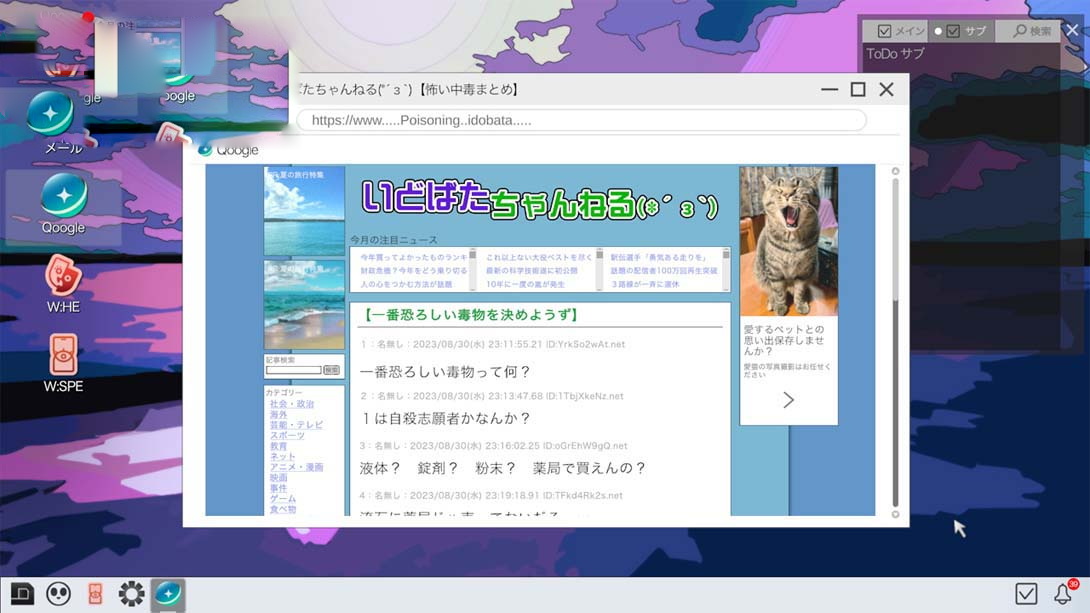Screen dimensions: 1090x613
Task: Open the 事件 category link
Action: (x=278, y=488)
